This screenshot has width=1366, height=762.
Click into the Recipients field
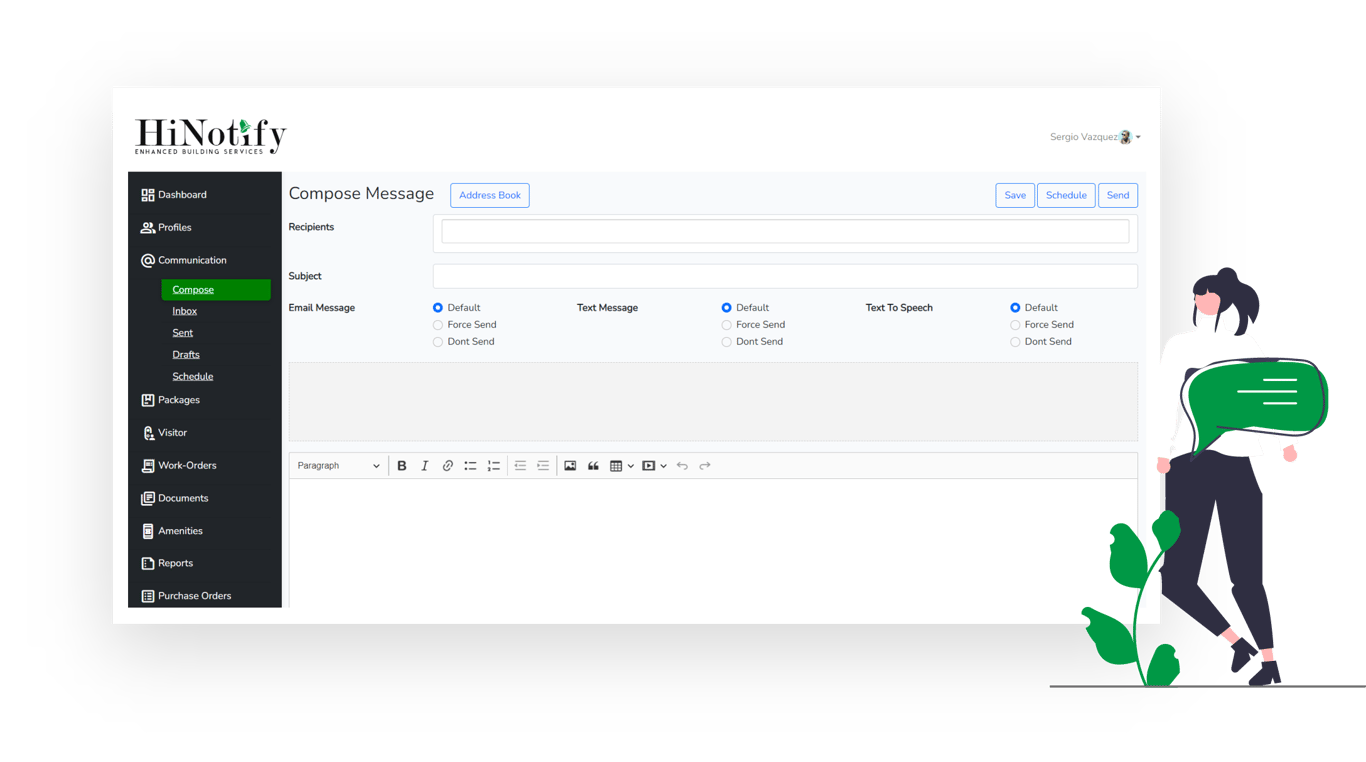[785, 232]
